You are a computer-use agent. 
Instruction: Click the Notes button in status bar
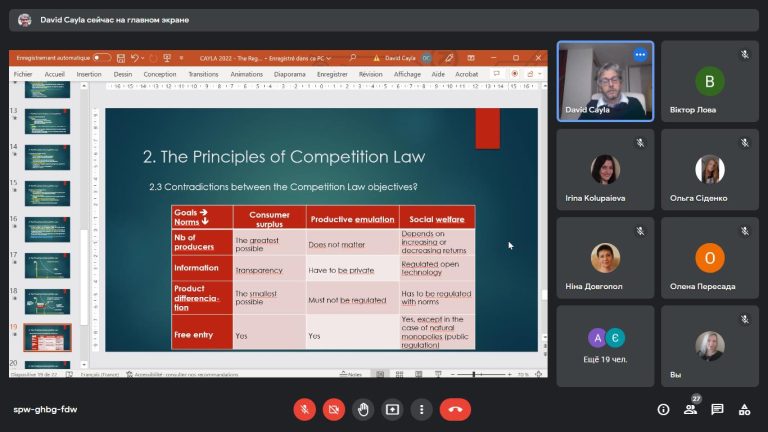coord(351,374)
